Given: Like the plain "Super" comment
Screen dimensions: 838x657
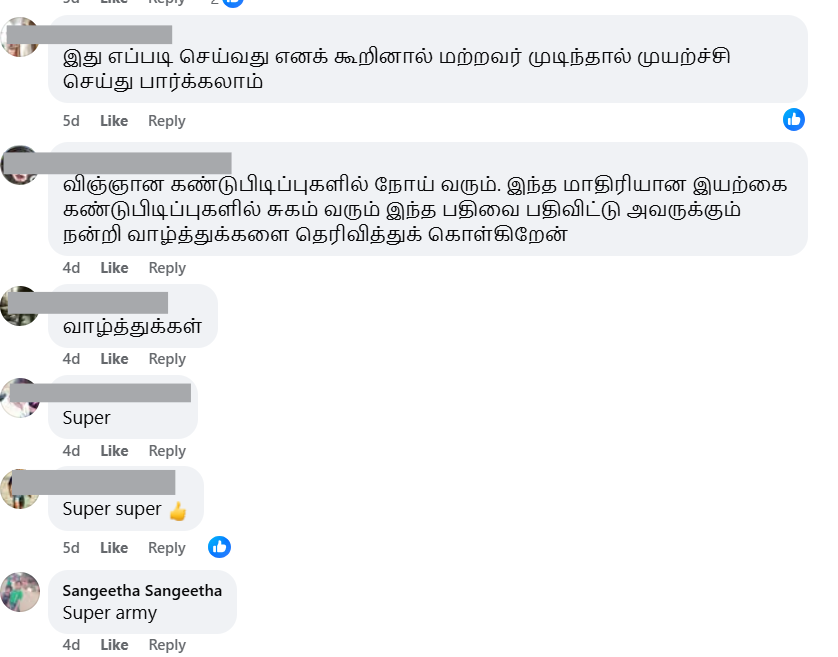Looking at the screenshot, I should (114, 451).
